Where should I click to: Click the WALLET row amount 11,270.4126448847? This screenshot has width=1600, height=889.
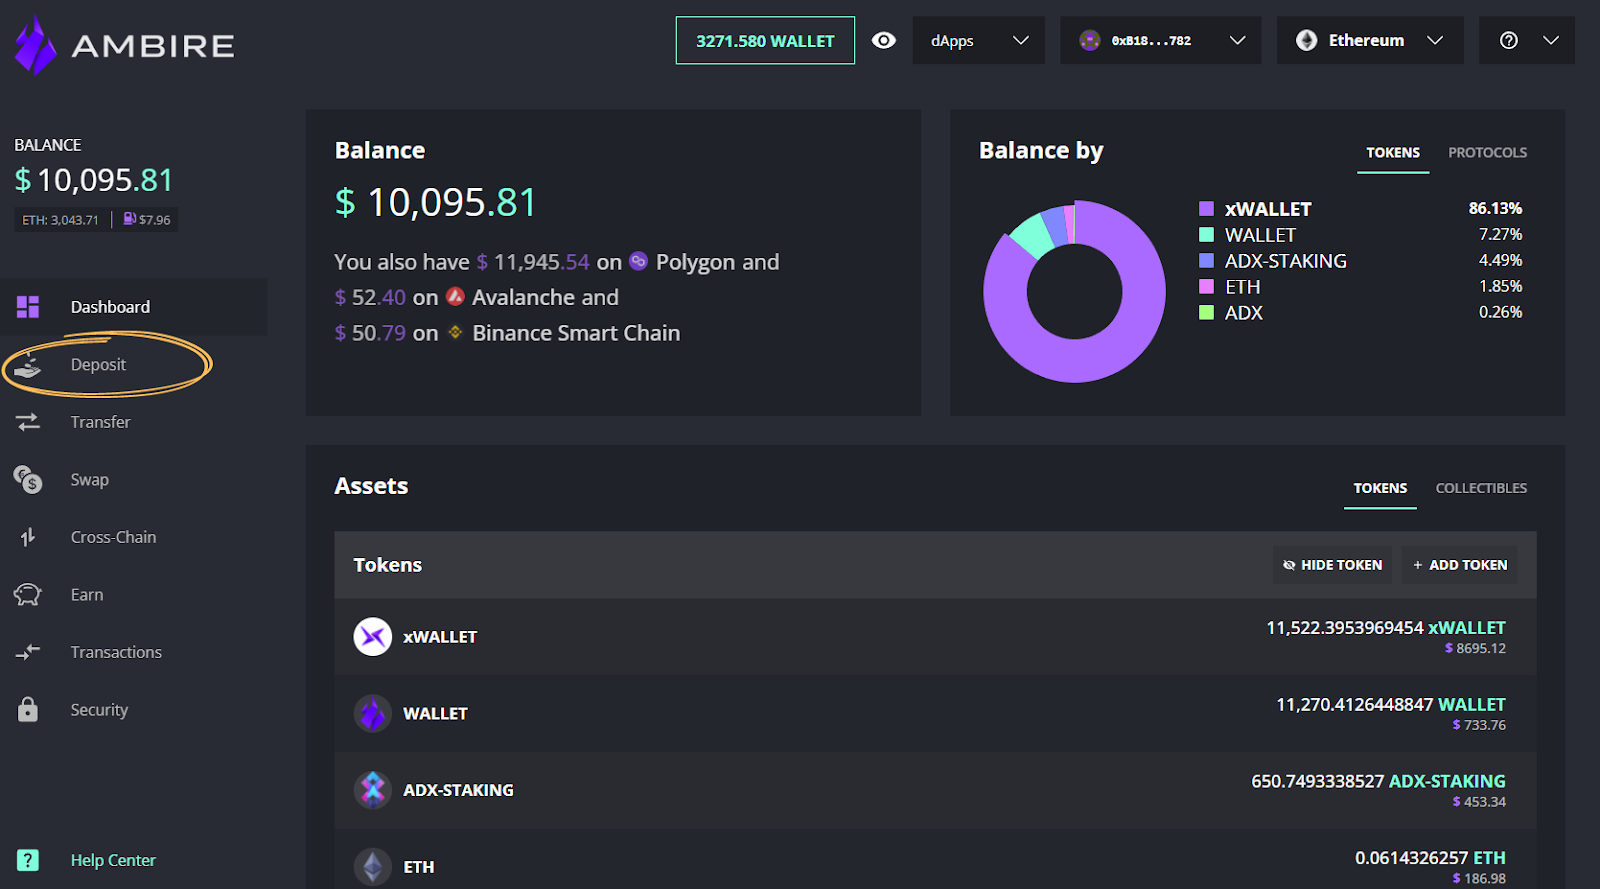pyautogui.click(x=1355, y=705)
